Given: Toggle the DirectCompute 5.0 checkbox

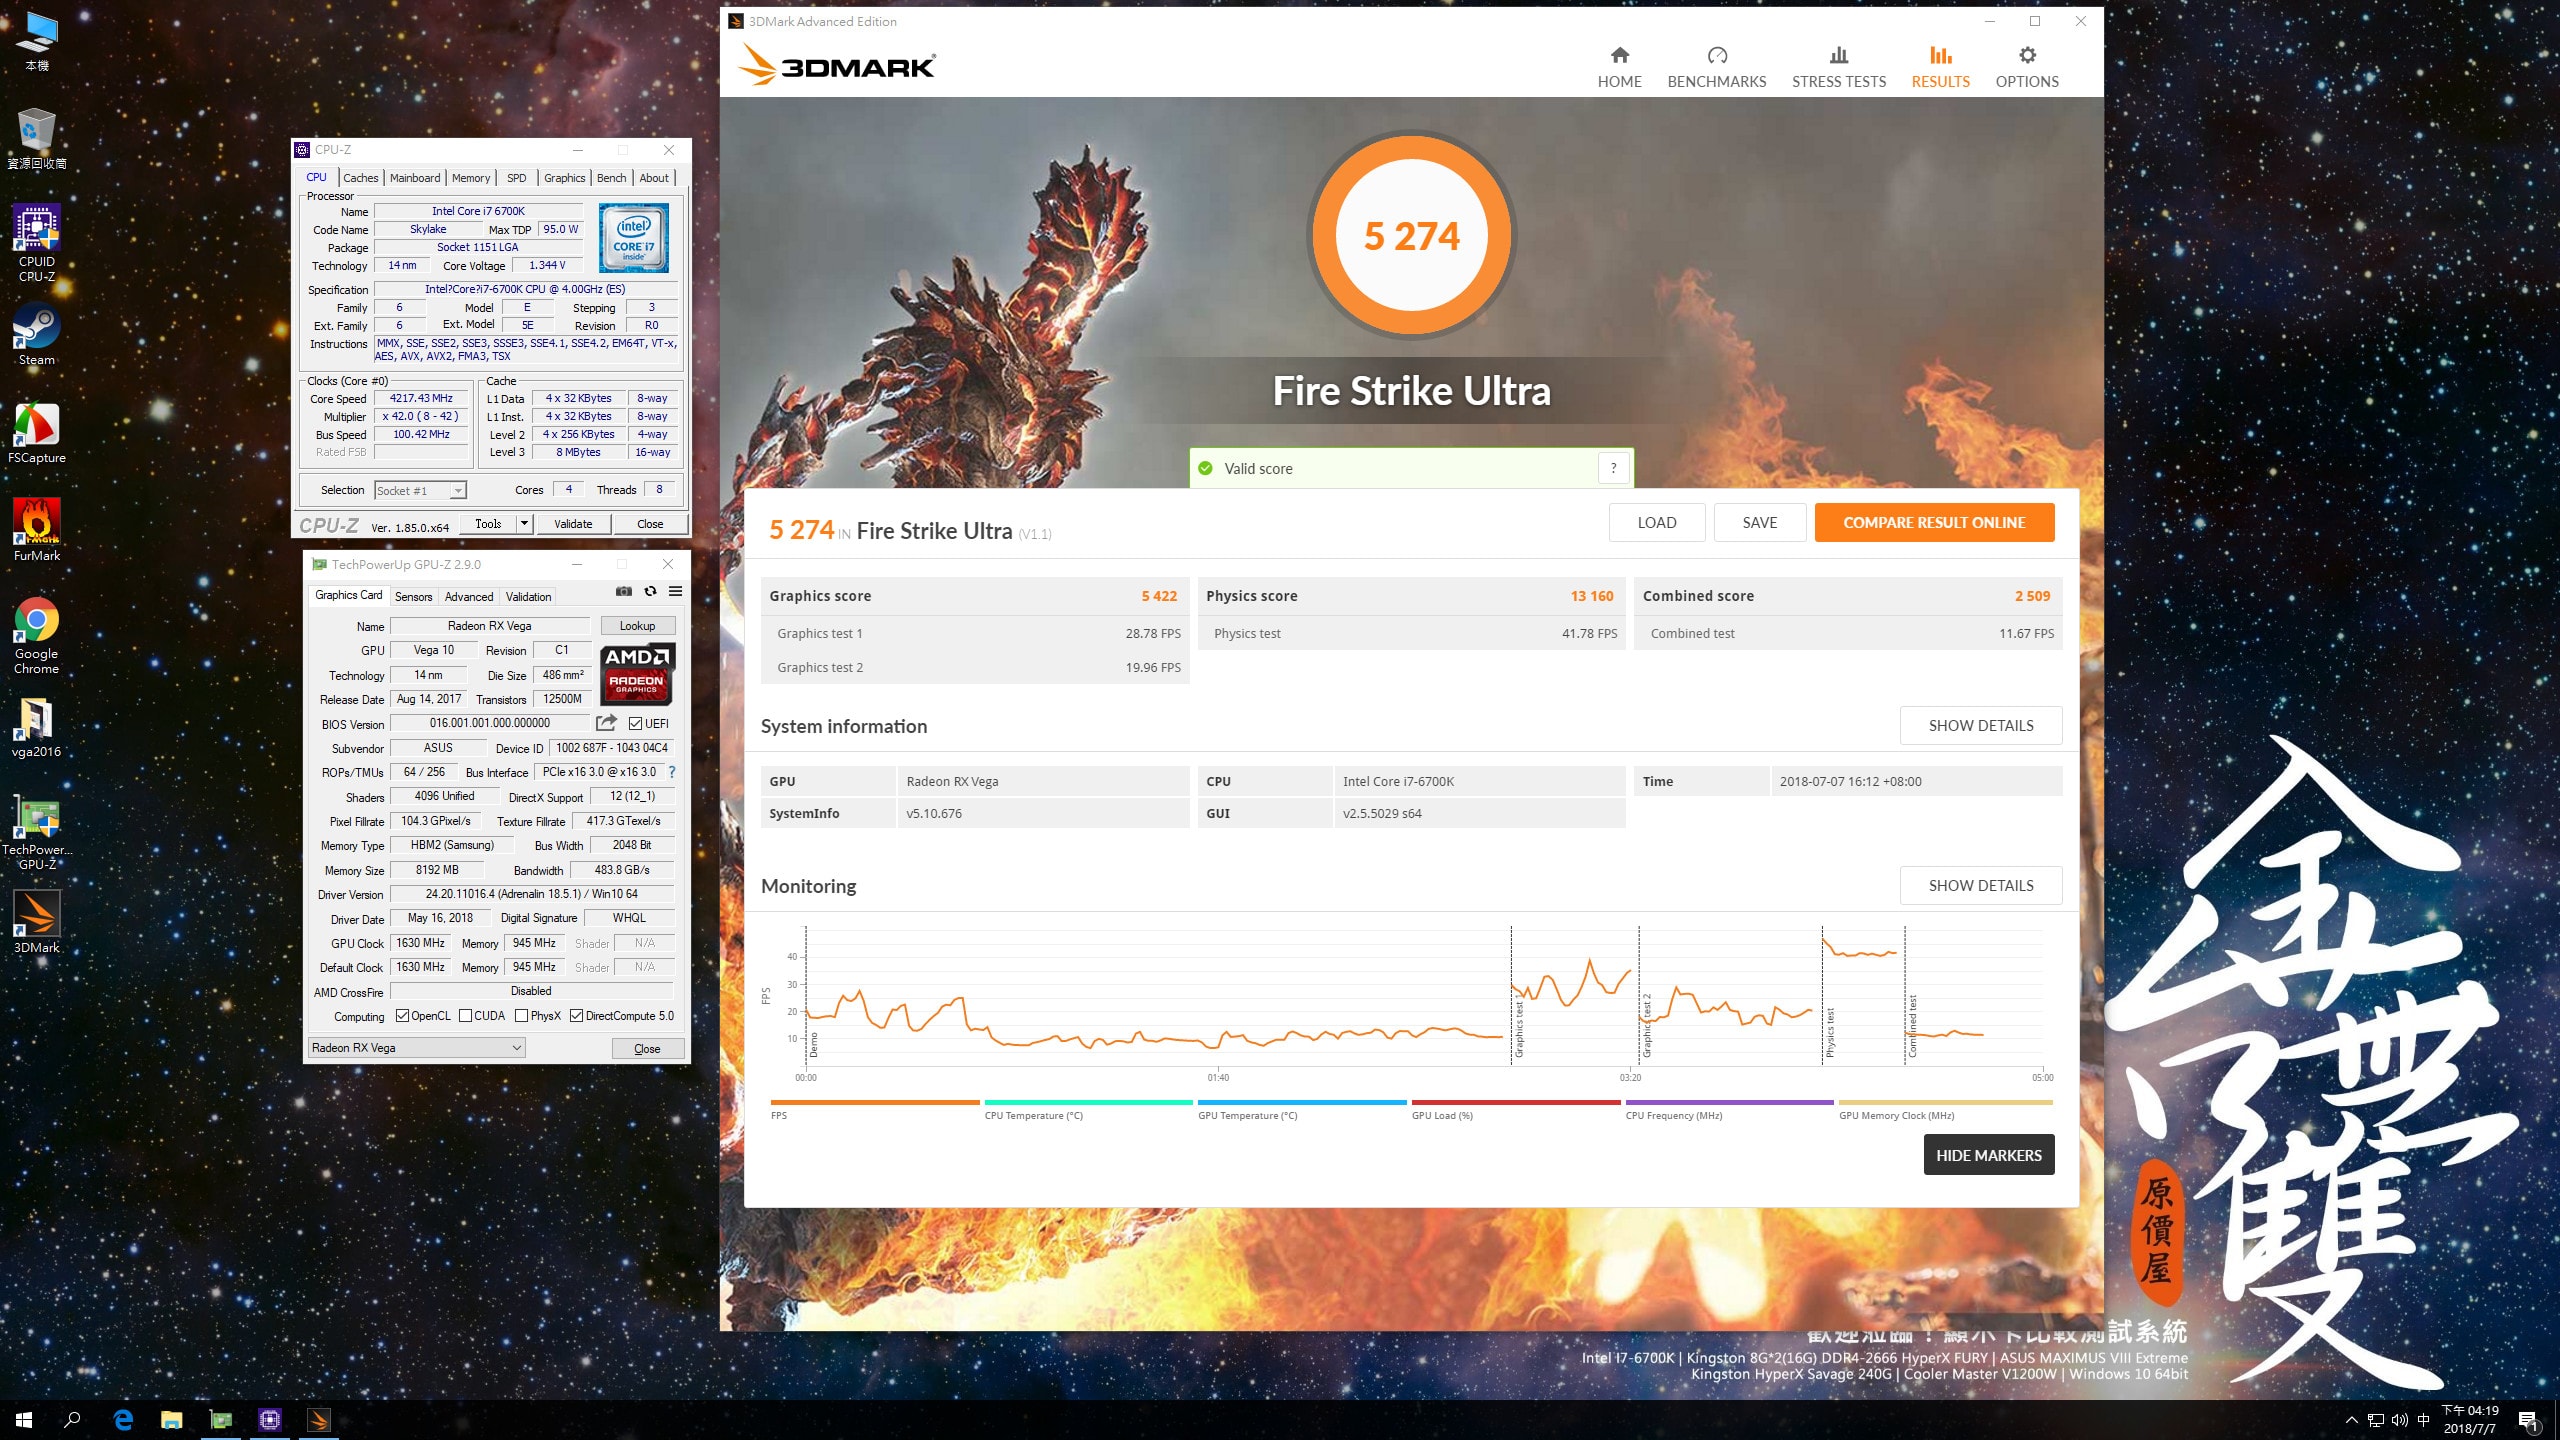Looking at the screenshot, I should tap(576, 1016).
